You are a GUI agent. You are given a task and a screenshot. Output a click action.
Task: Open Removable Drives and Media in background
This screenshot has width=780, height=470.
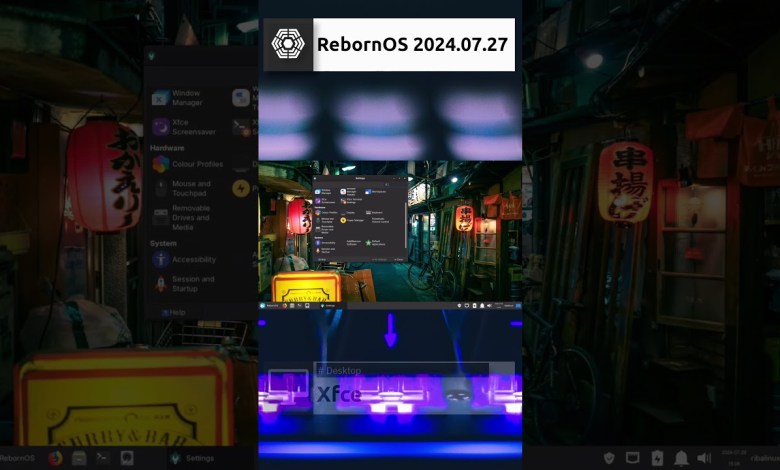(x=182, y=217)
